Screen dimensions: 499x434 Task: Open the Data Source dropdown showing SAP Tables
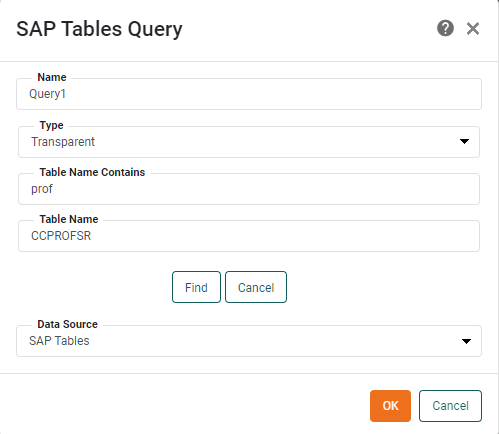pos(249,341)
